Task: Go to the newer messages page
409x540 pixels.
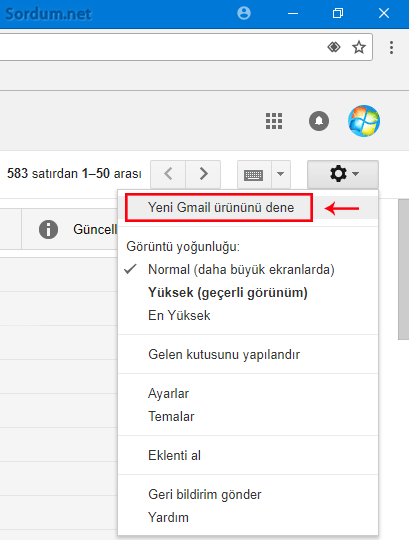Action: click(x=168, y=174)
